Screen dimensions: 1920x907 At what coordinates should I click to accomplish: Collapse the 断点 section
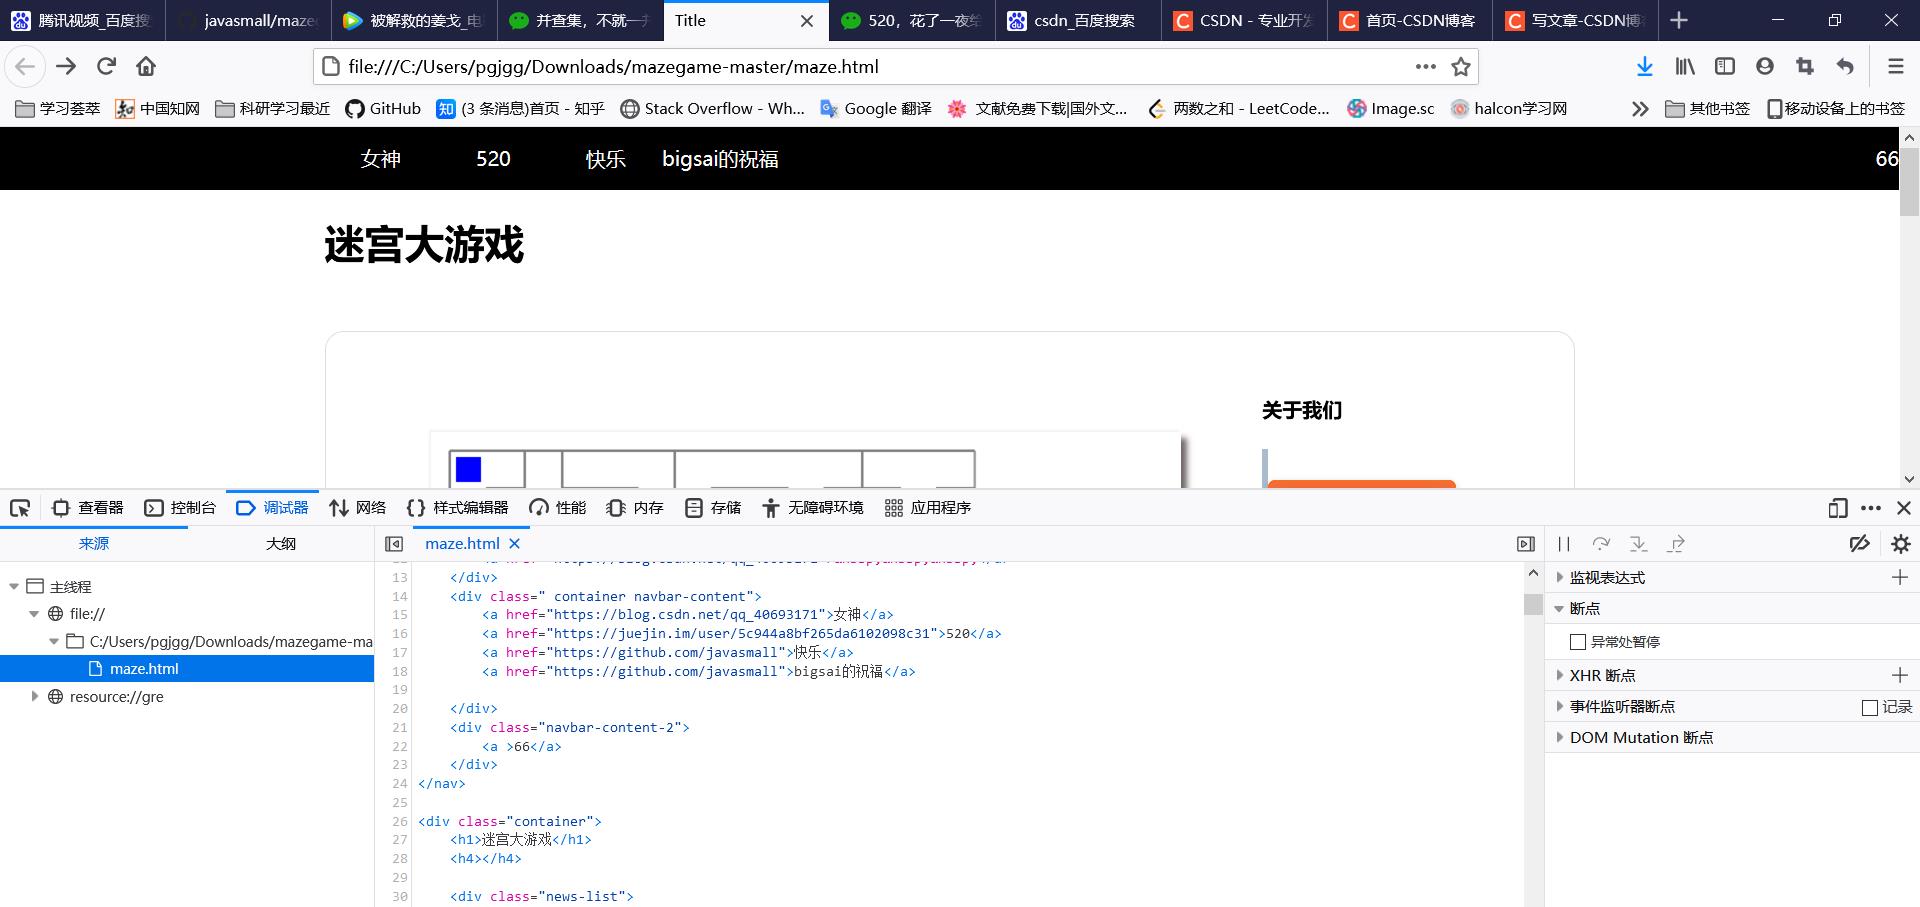tap(1559, 608)
